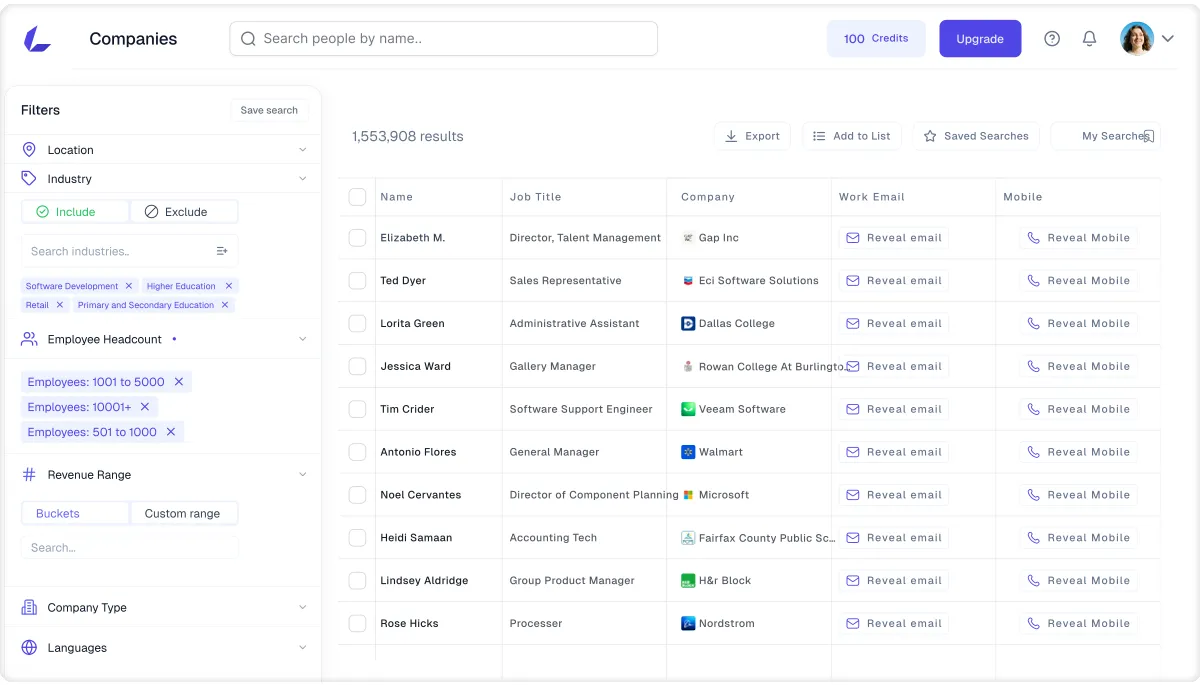Check the box for Elizabeth M.

tap(357, 238)
